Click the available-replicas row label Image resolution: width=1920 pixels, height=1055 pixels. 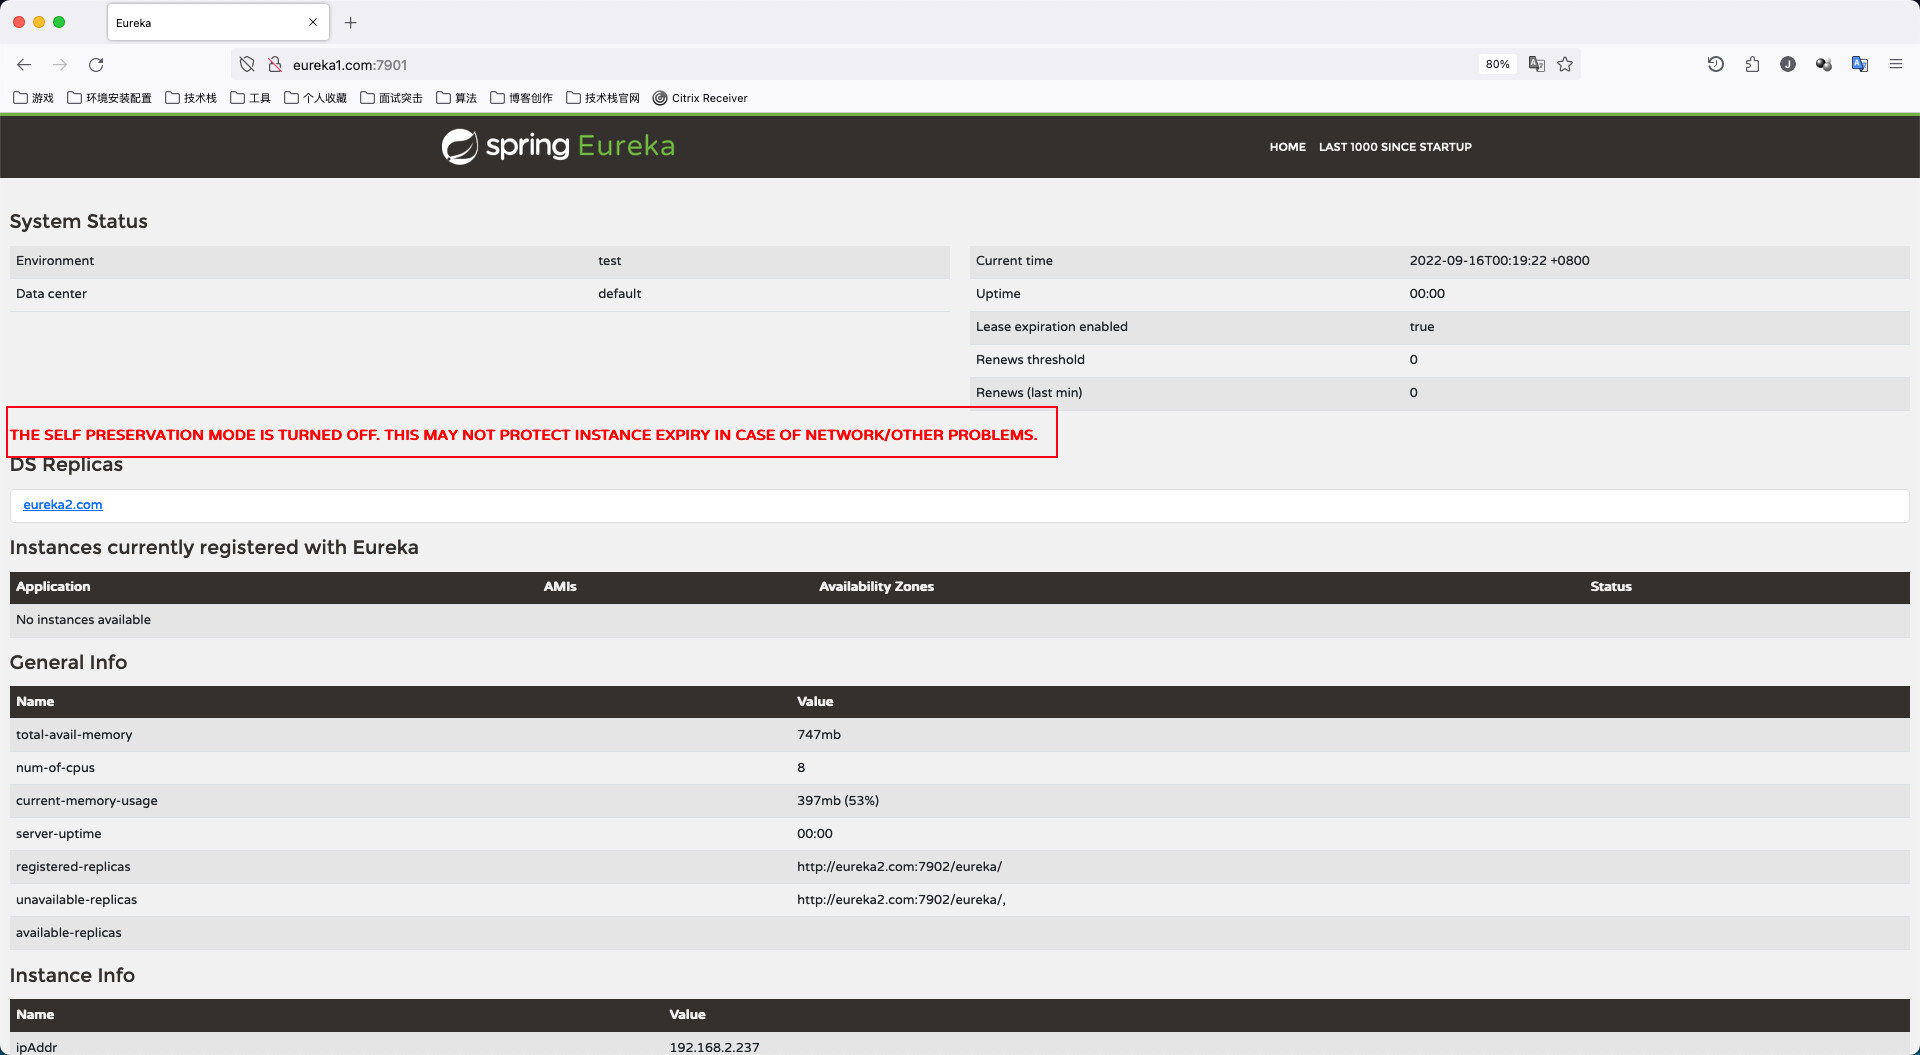point(69,933)
